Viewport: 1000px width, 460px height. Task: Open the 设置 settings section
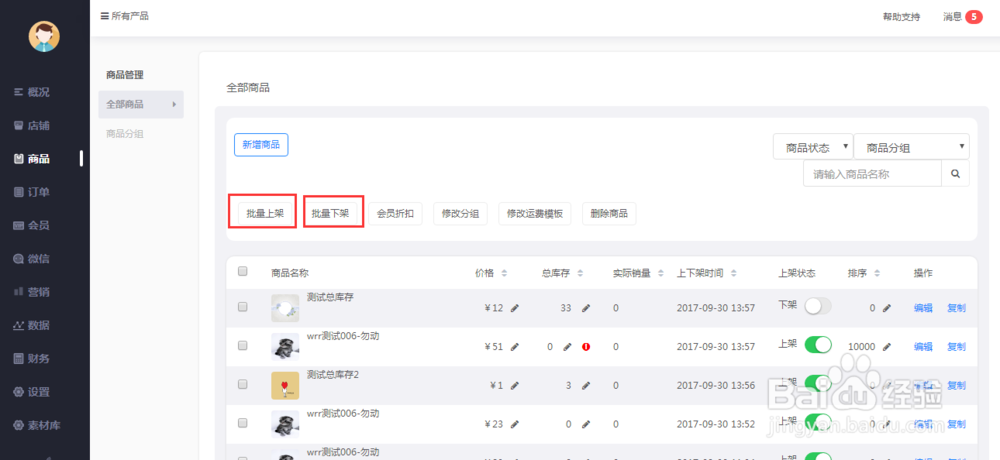(x=32, y=392)
